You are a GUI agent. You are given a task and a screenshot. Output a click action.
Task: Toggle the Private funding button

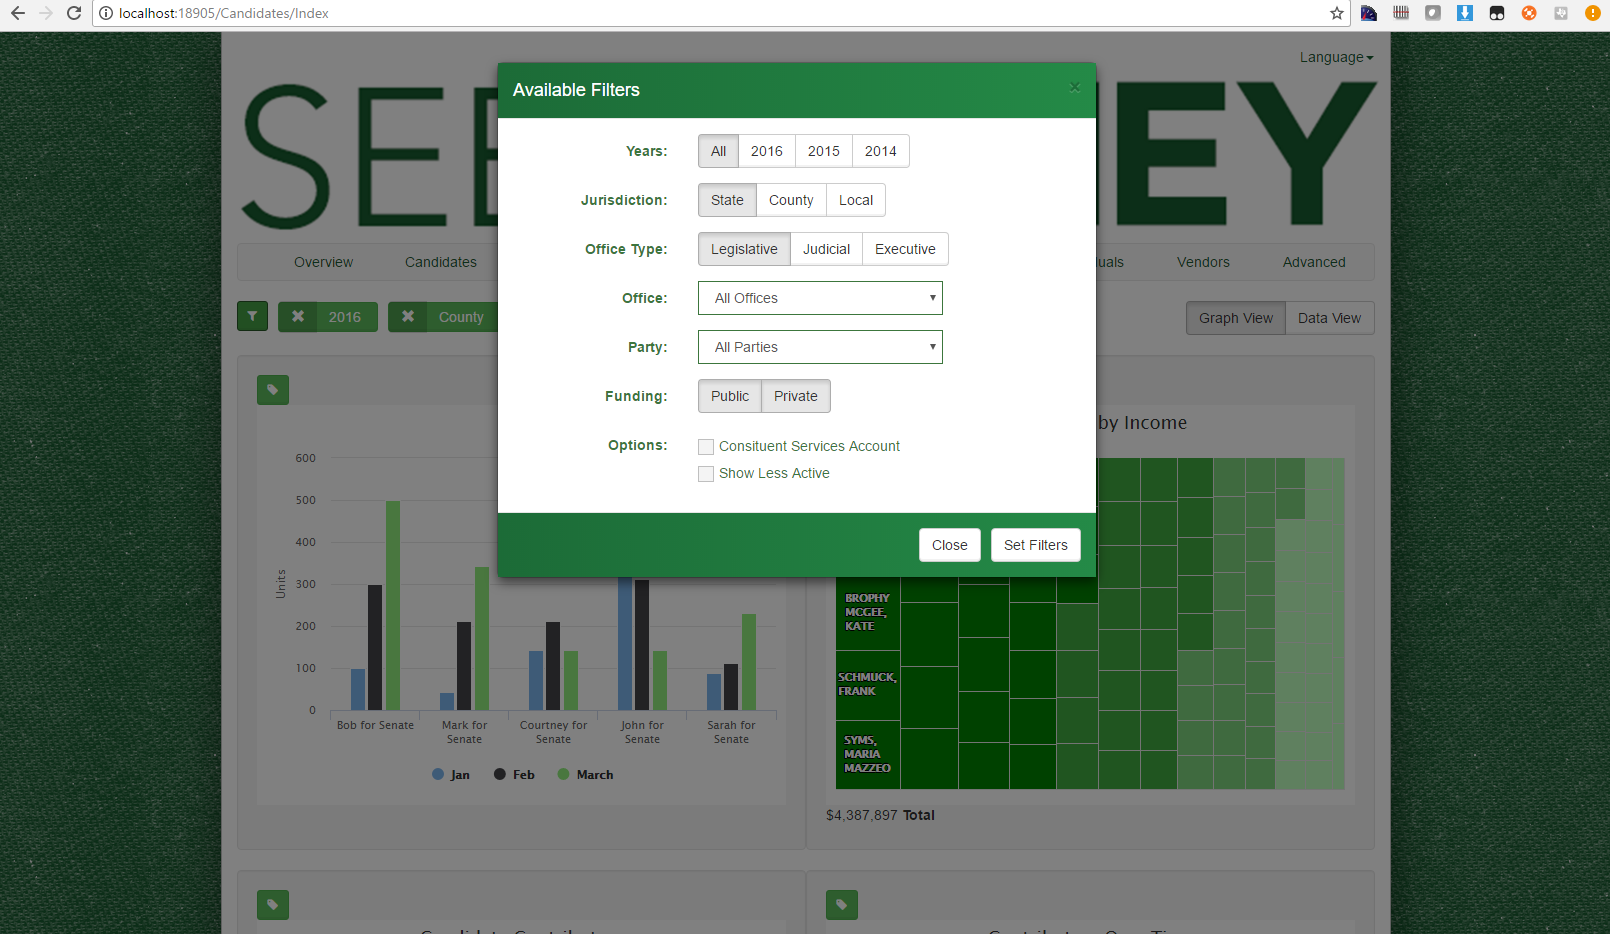[x=795, y=396]
